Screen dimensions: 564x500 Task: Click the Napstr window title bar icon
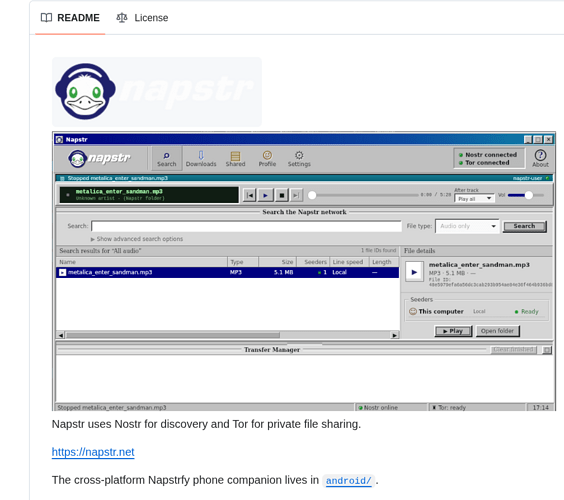[x=59, y=140]
